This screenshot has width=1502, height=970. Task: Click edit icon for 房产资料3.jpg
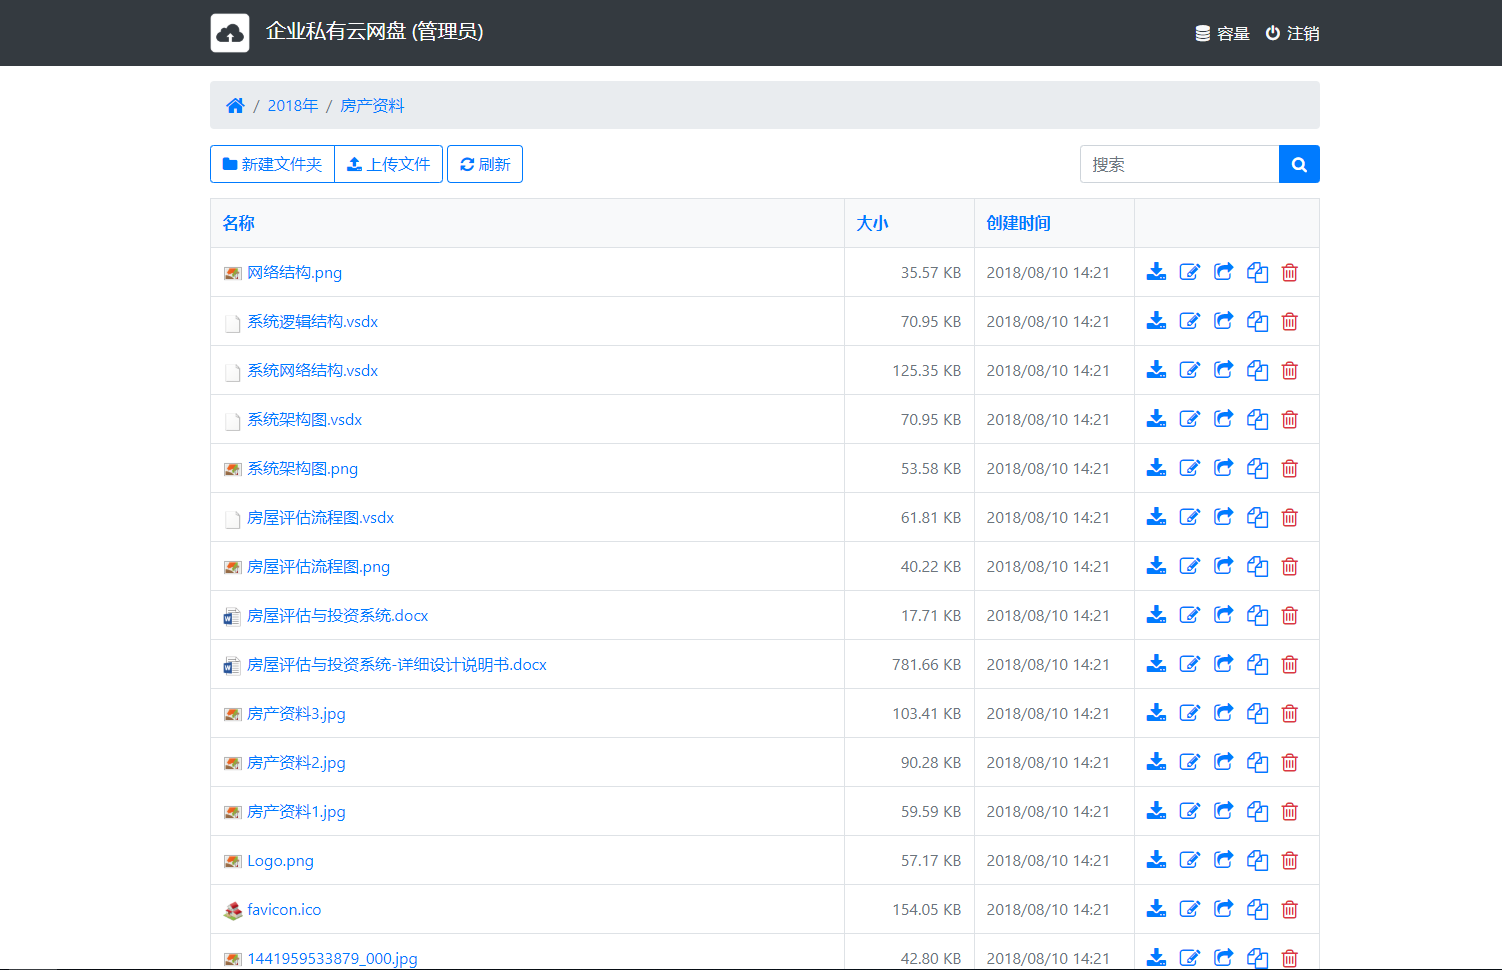(1189, 713)
